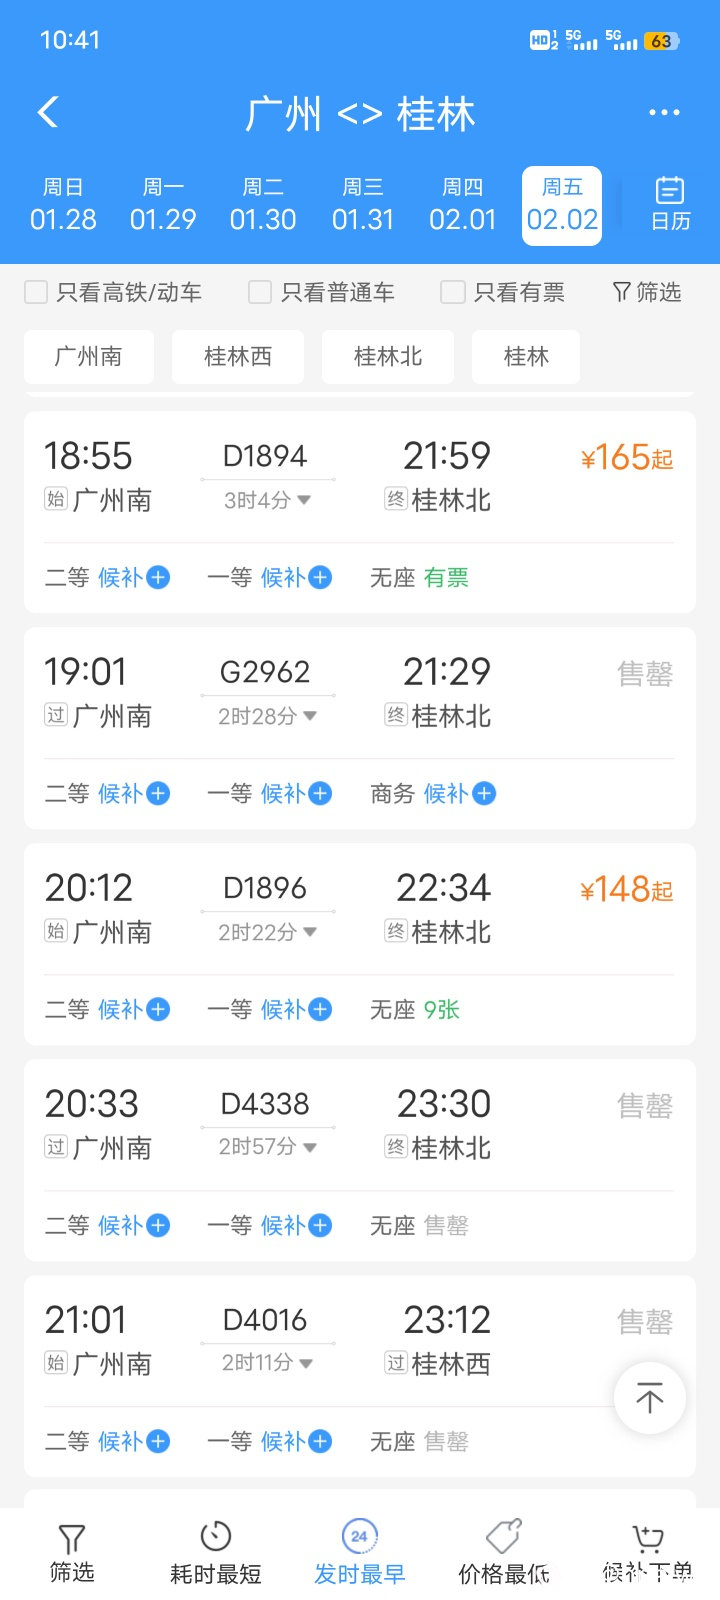
Task: Tap the scroll-to-top arrow button
Action: [649, 1398]
